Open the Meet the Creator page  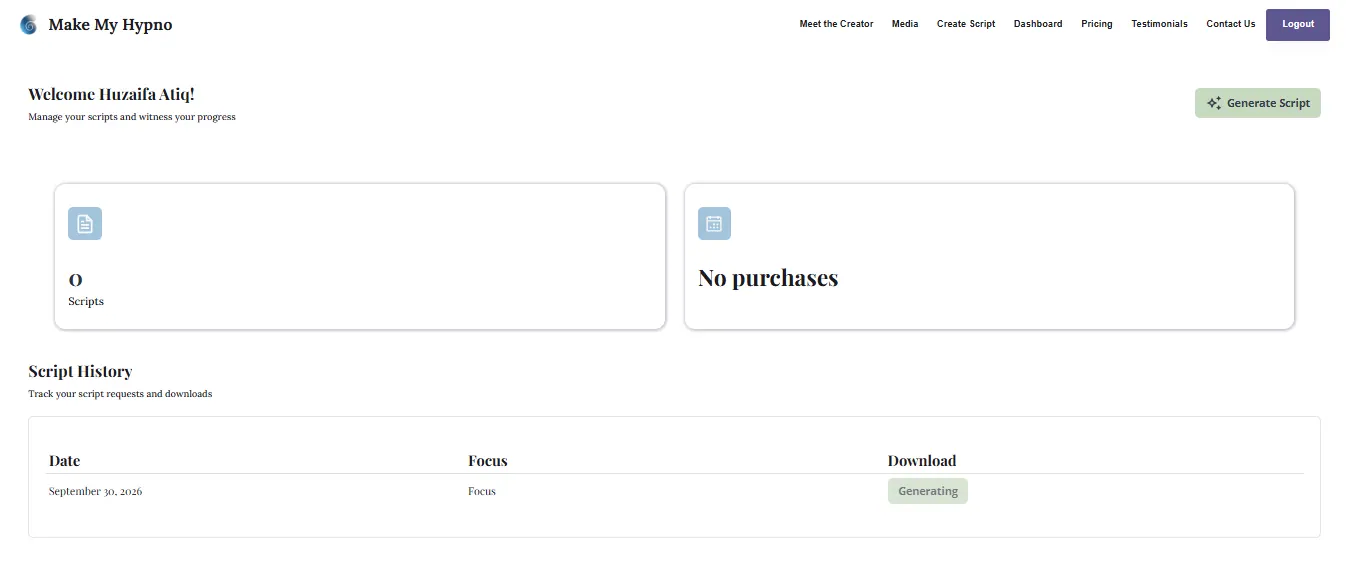(836, 24)
